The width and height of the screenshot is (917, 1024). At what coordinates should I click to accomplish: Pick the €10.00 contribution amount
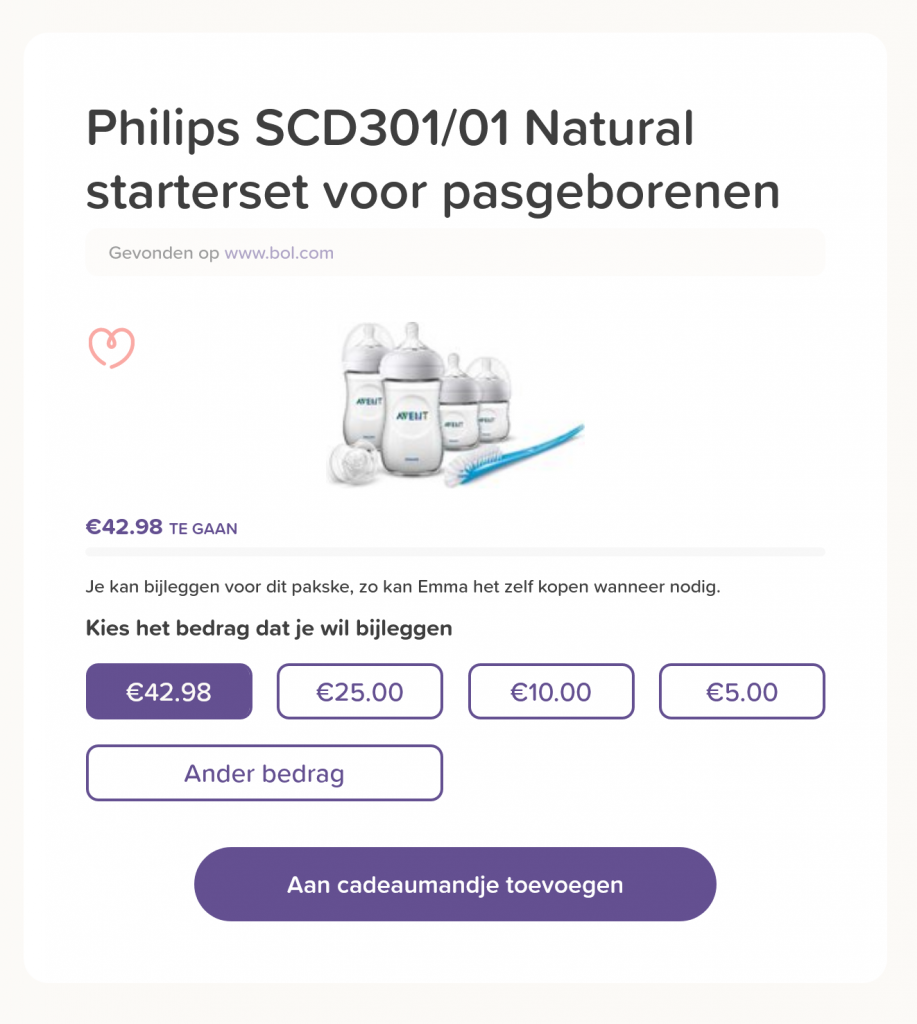tap(551, 692)
